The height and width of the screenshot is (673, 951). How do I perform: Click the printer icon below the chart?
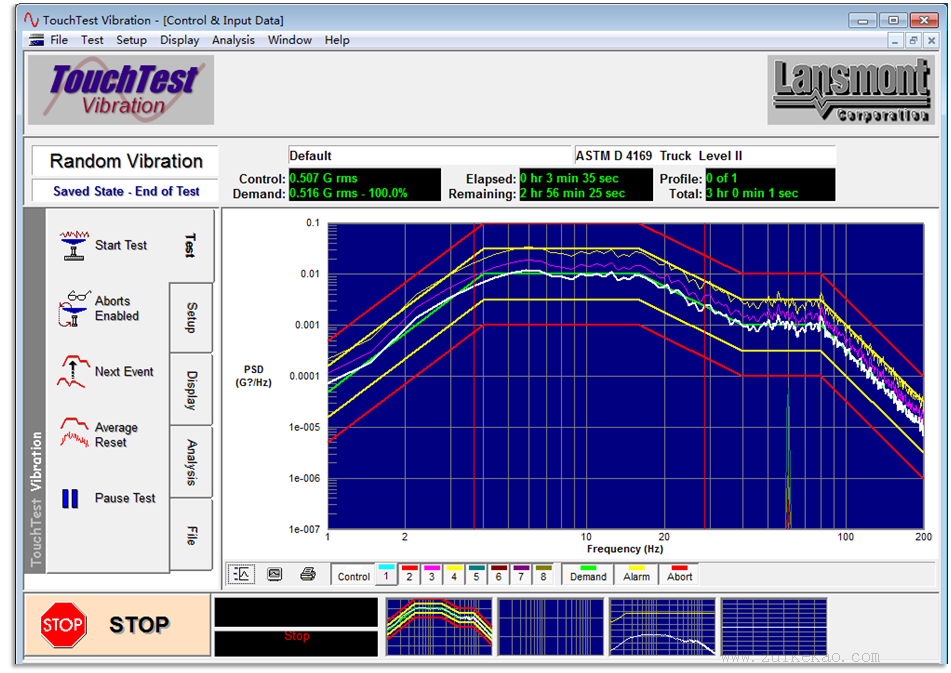click(308, 574)
